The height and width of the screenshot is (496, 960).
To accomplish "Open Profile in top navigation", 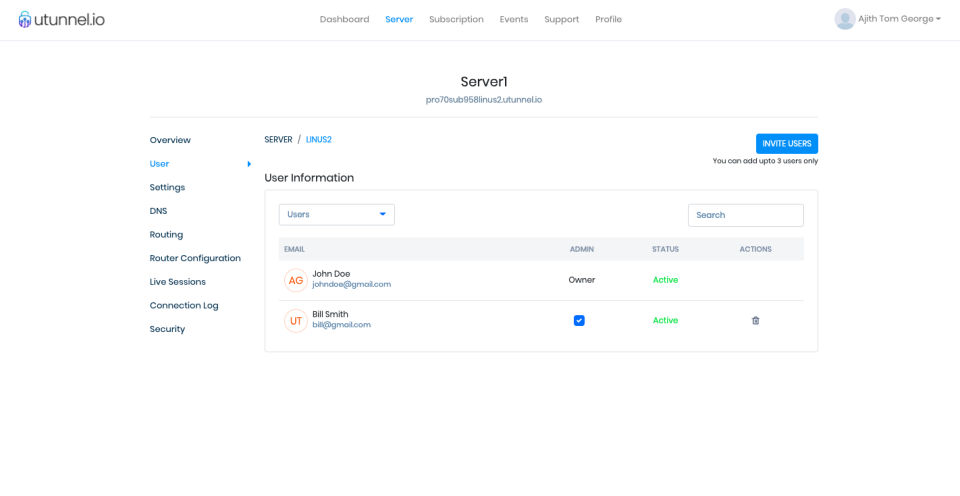I will pos(609,19).
